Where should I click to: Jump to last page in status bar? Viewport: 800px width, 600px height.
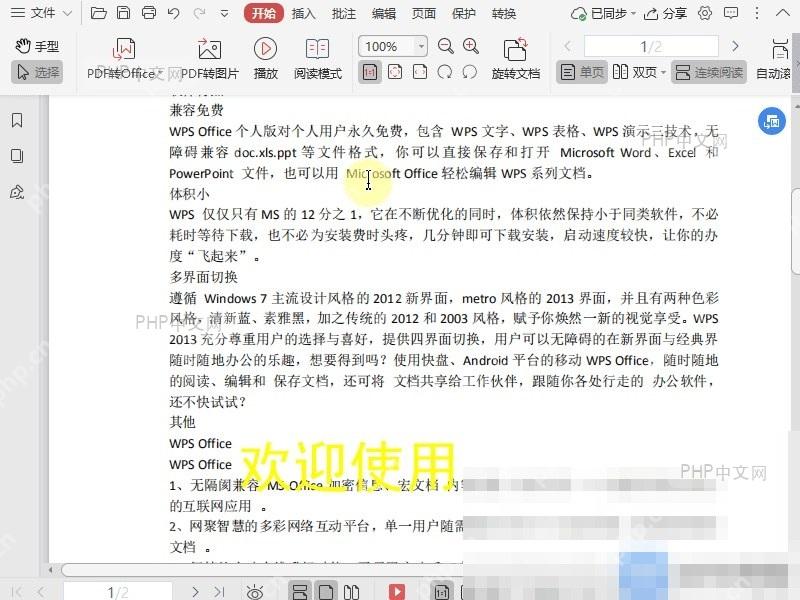tap(219, 592)
